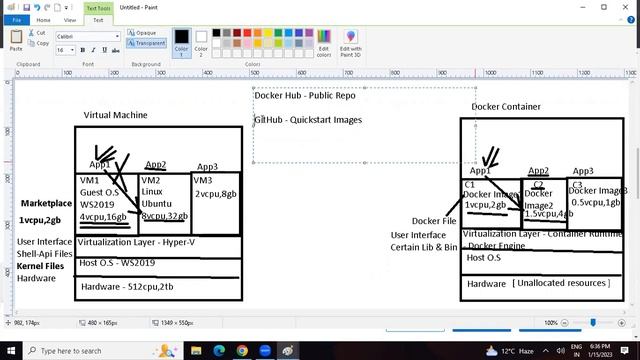640x360 pixels.
Task: Open Paint Help question mark
Action: tap(631, 20)
